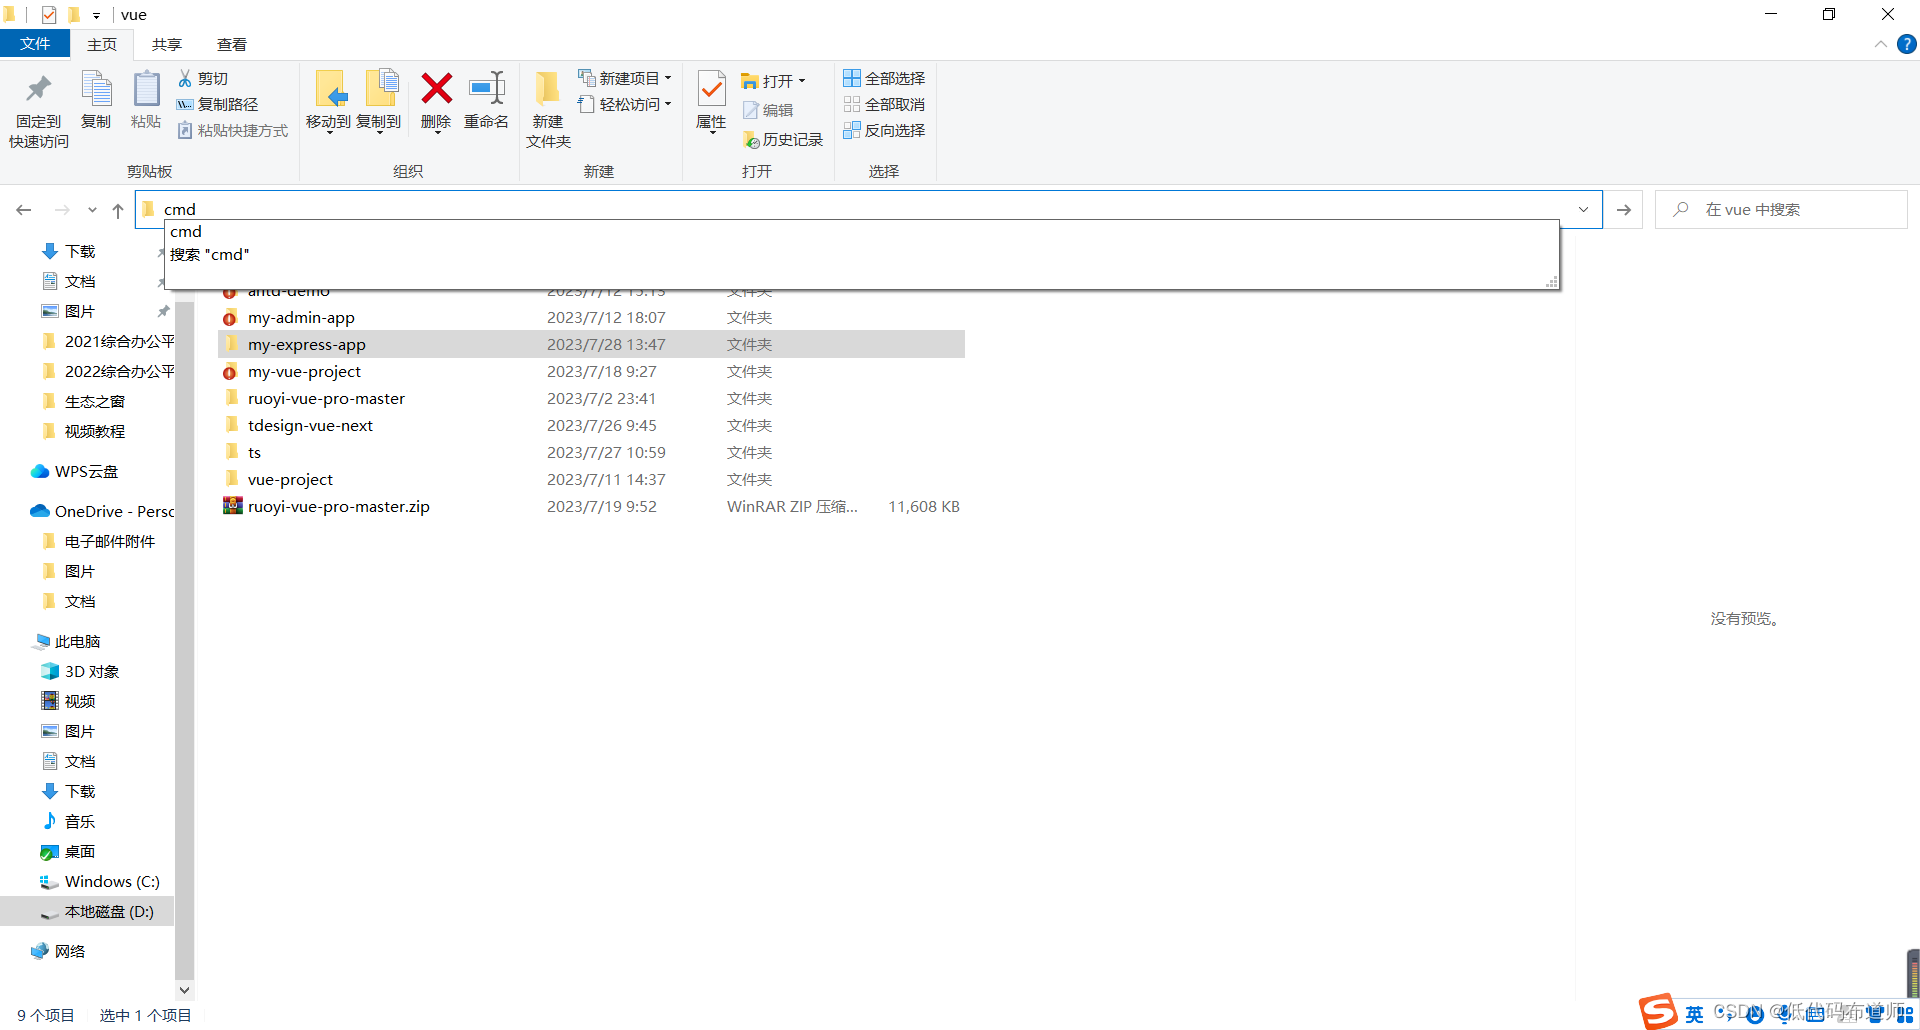Open 视频教程 in sidebar
This screenshot has height=1030, width=1920.
click(95, 431)
